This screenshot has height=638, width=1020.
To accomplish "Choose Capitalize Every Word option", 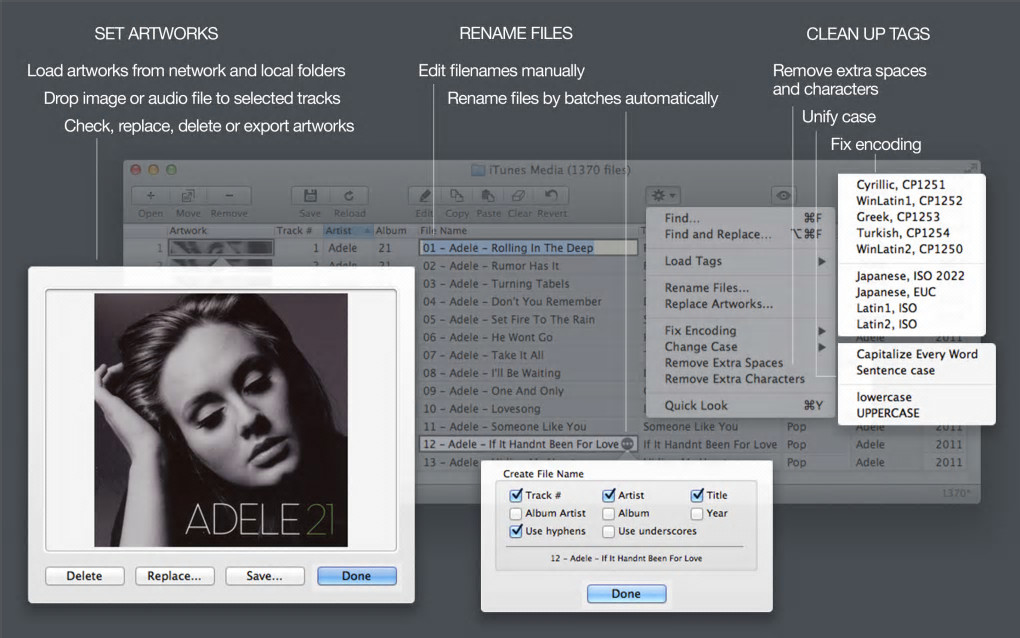I will pyautogui.click(x=917, y=354).
